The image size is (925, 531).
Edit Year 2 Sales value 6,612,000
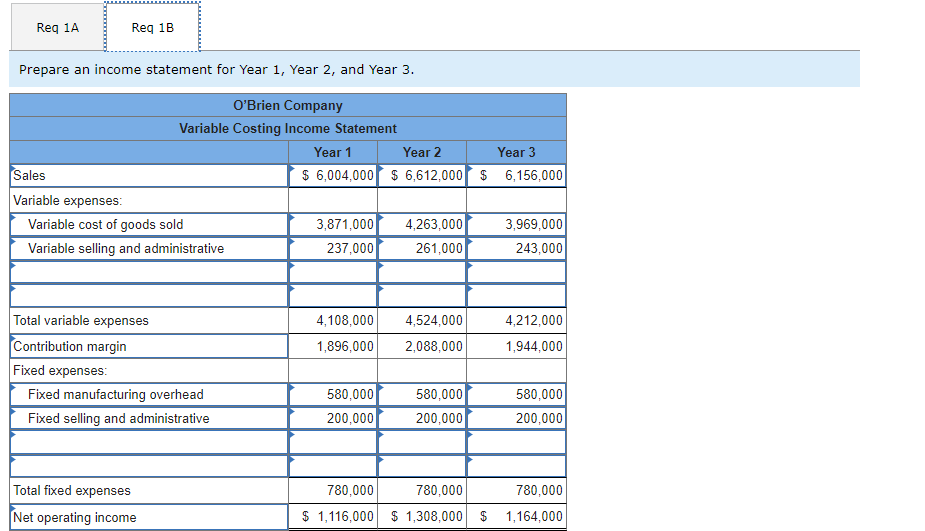coord(422,176)
